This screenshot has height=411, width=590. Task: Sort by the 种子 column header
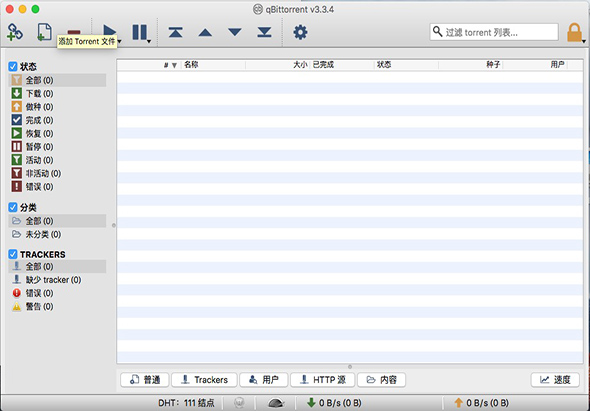pos(471,65)
